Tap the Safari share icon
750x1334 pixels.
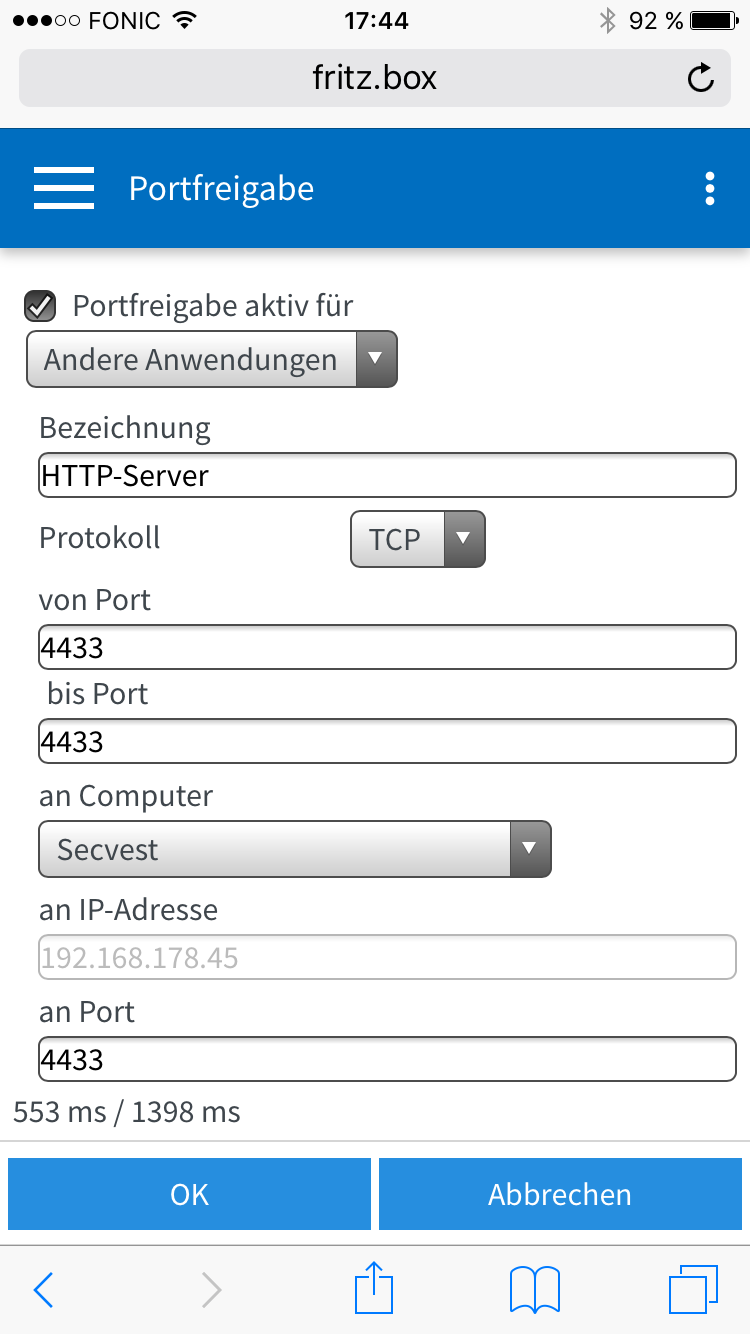[x=374, y=1288]
